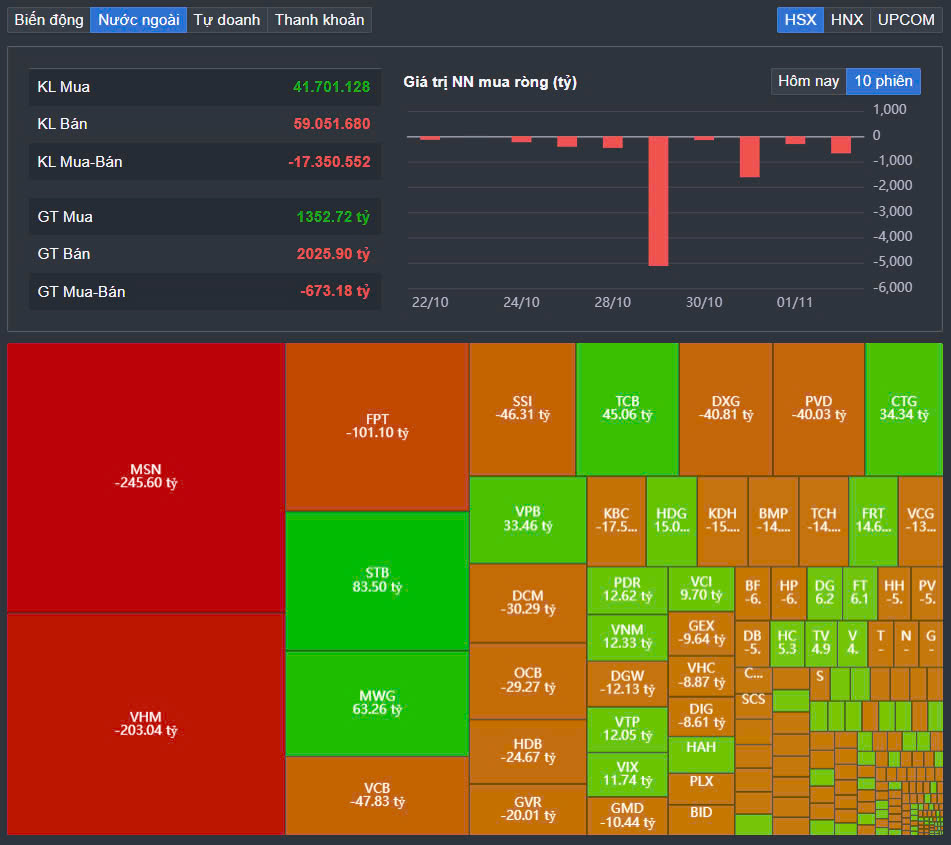Open the GMD -10.44 tỷ tile

[627, 816]
